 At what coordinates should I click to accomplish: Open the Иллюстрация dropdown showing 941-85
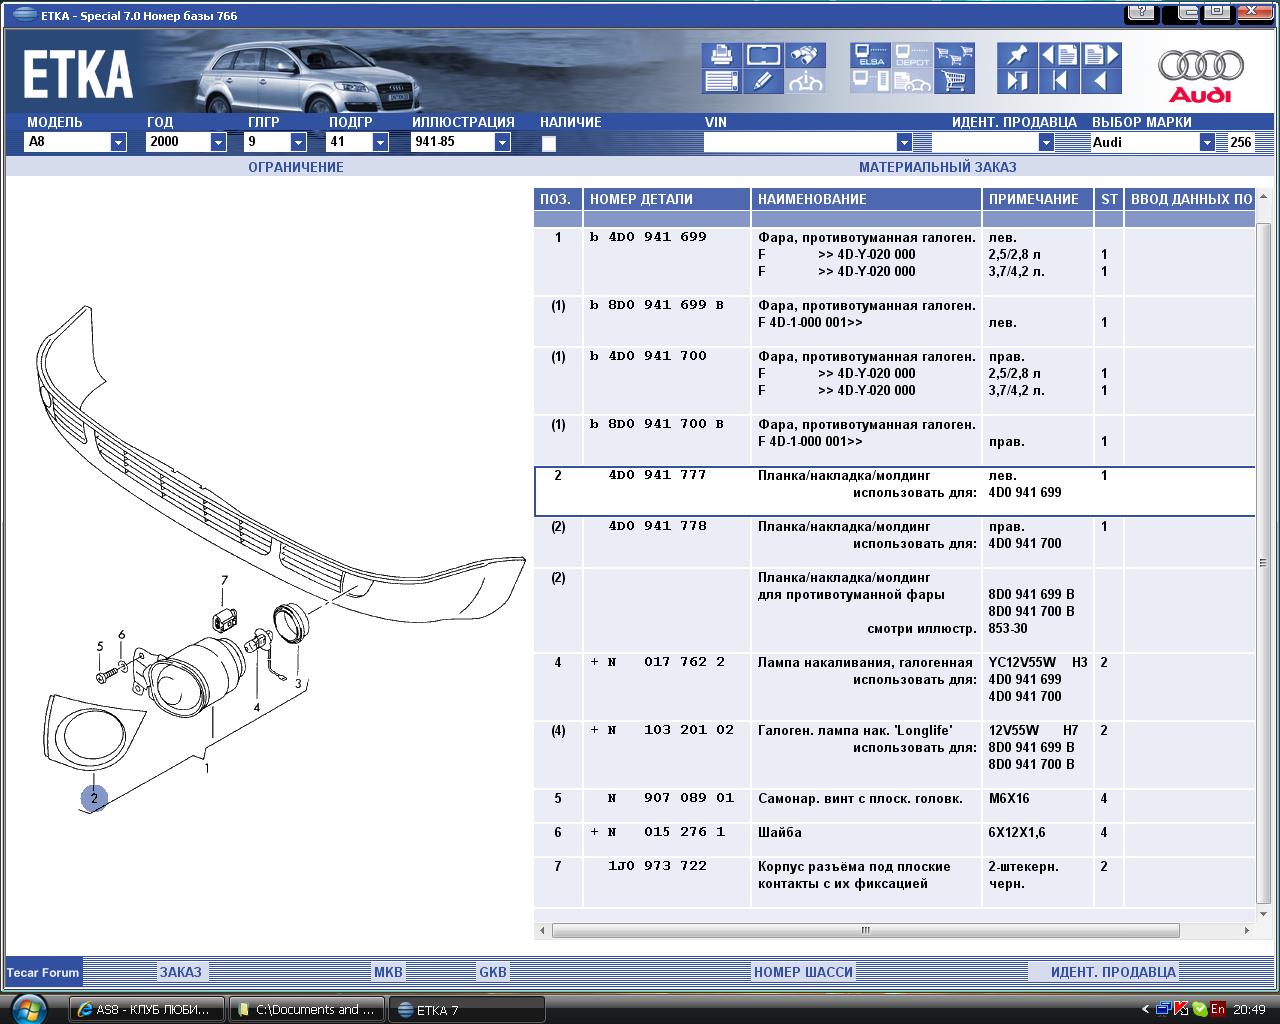[x=502, y=142]
